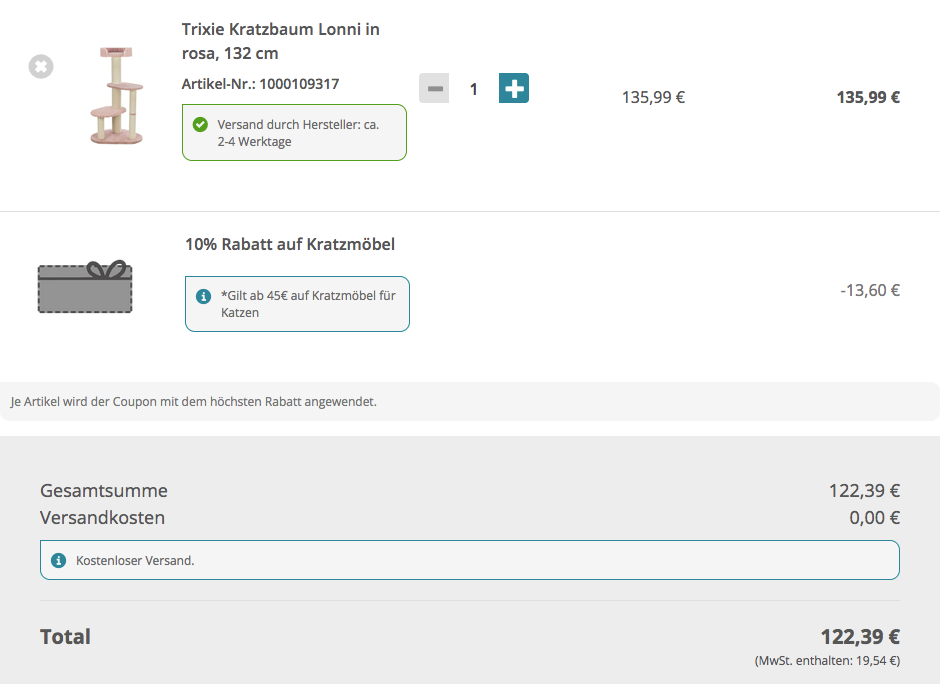Click the Versandkosten label
The image size is (941, 684).
pos(102,518)
